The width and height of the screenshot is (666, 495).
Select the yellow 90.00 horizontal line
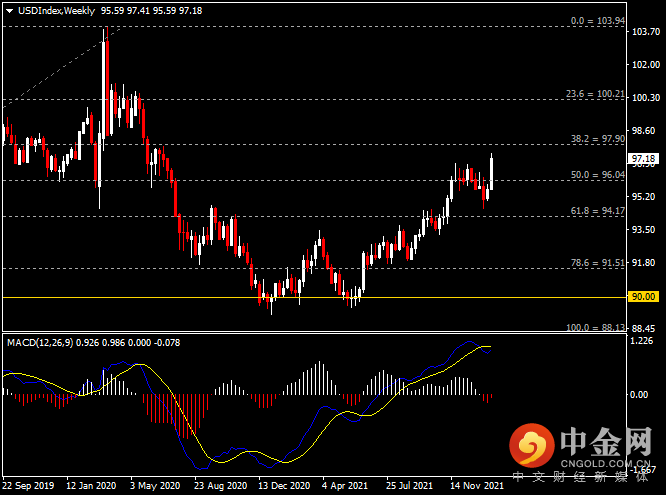click(x=314, y=297)
